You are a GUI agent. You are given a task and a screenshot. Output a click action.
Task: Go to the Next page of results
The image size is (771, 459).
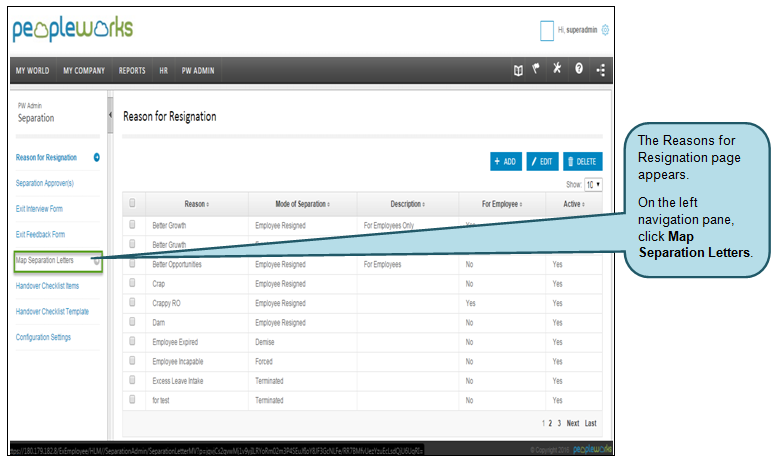click(x=572, y=423)
